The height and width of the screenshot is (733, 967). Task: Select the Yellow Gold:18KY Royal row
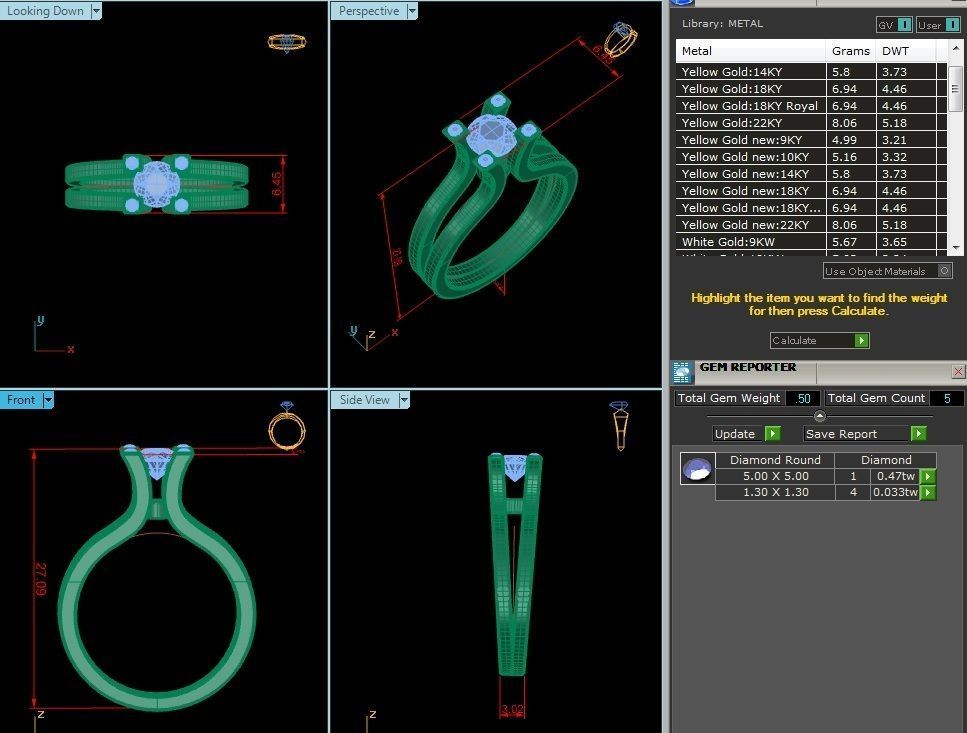coord(811,105)
